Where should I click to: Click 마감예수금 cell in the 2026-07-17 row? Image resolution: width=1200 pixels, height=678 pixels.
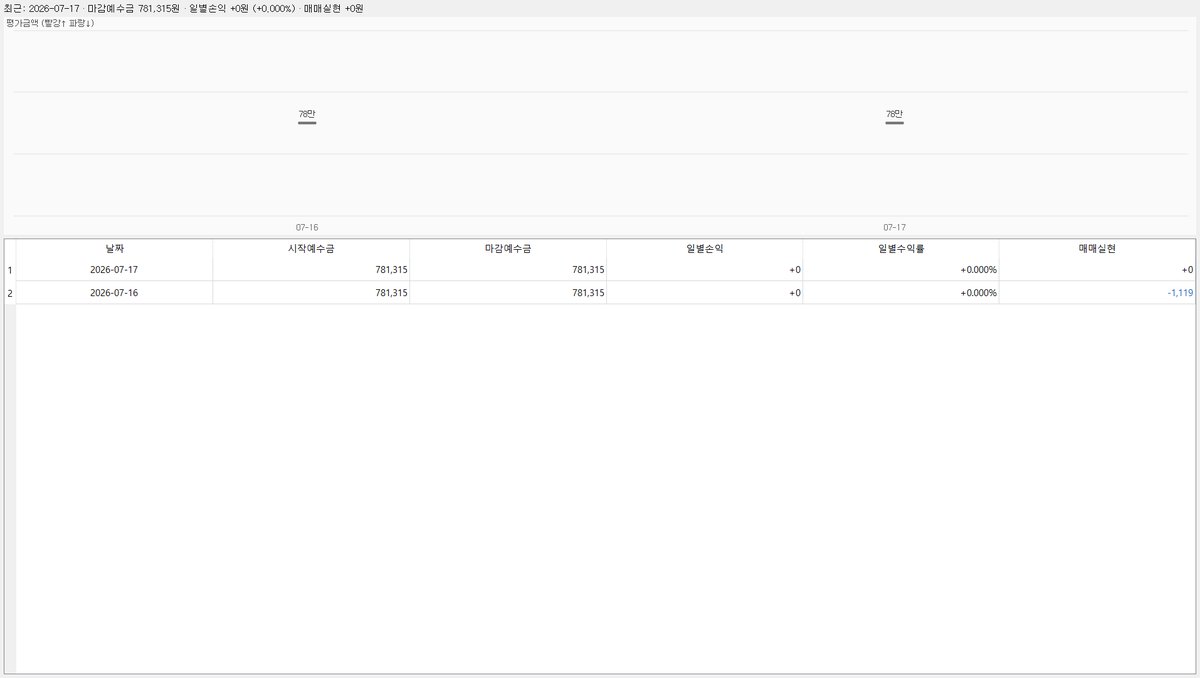(x=508, y=270)
